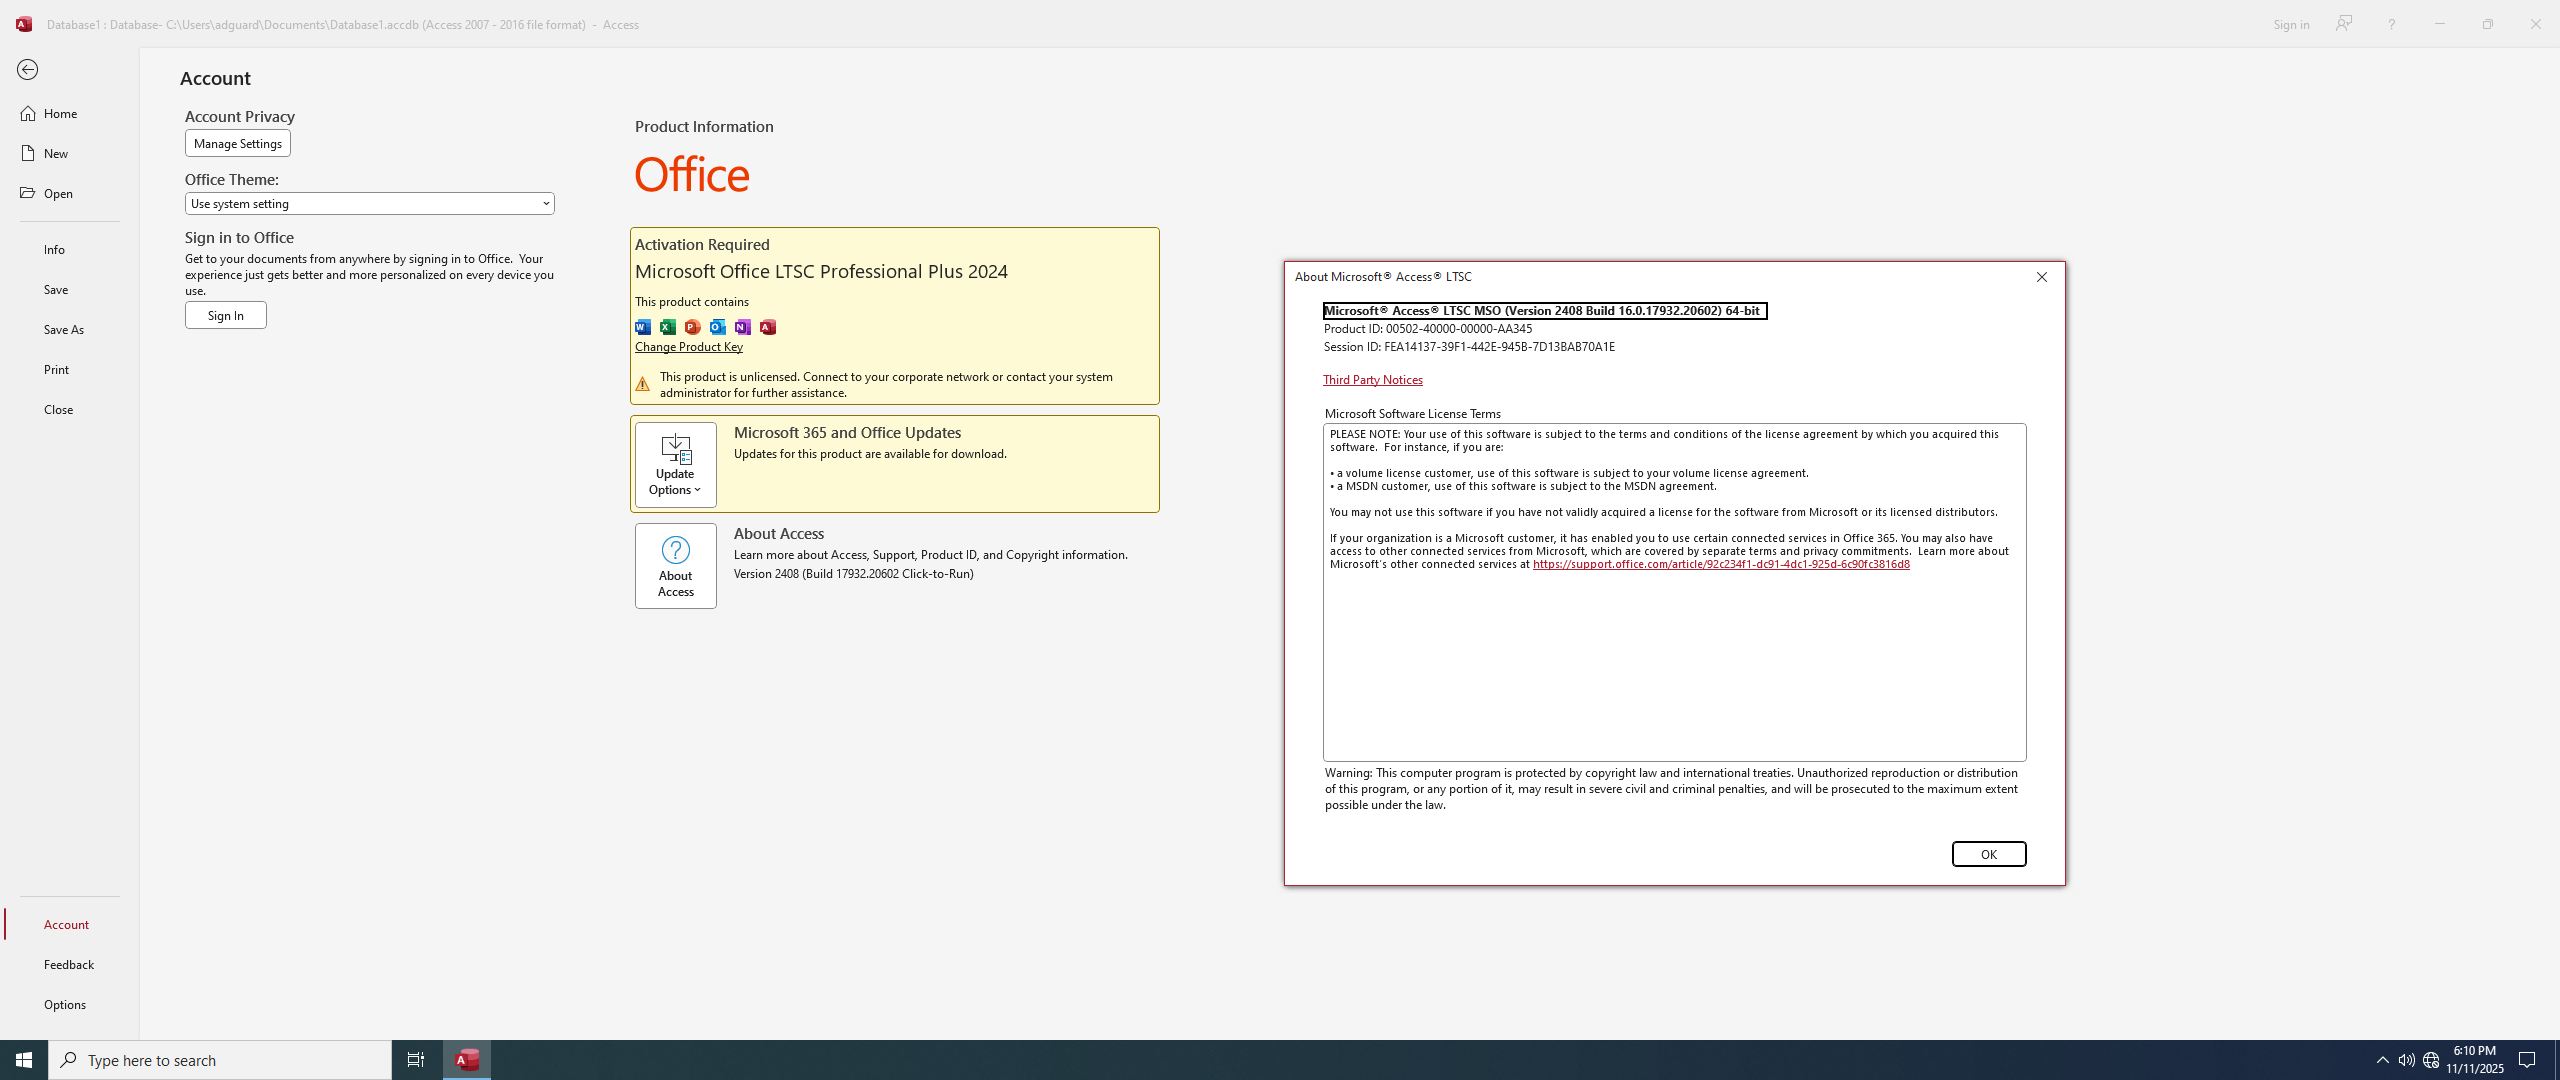This screenshot has width=2560, height=1080.
Task: Click the Windows search box
Action: (x=220, y=1060)
